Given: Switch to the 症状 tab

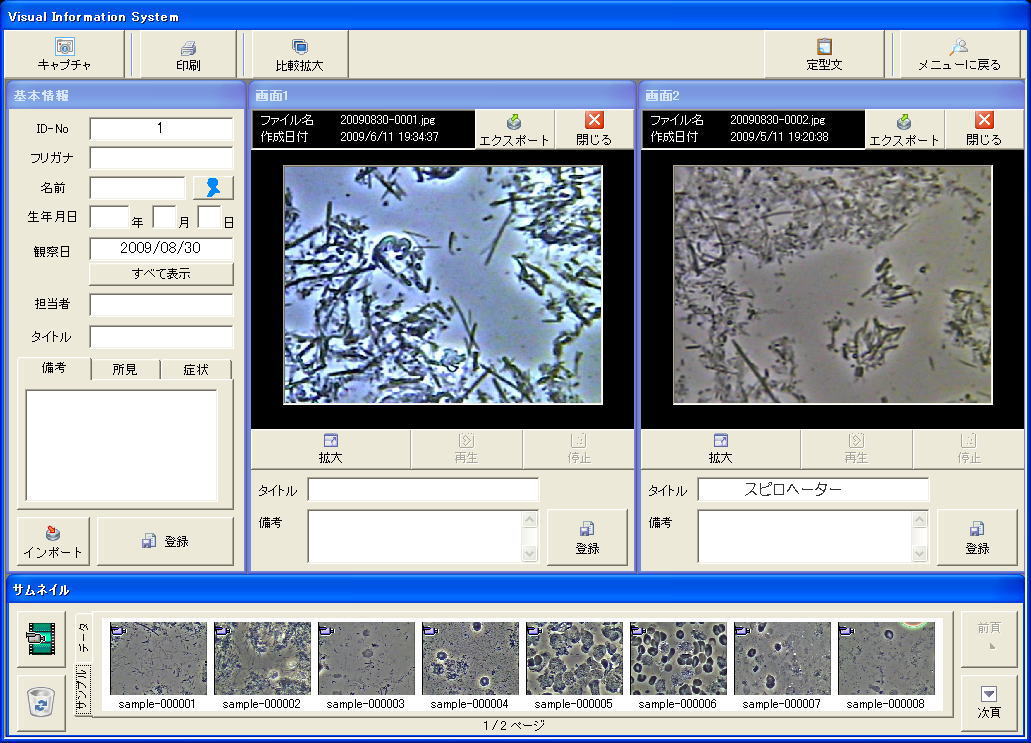Looking at the screenshot, I should (196, 369).
